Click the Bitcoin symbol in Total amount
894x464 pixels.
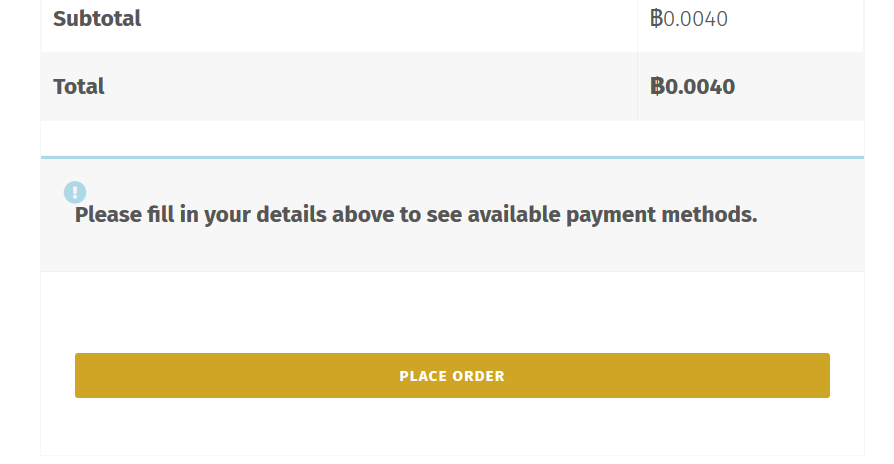[657, 87]
